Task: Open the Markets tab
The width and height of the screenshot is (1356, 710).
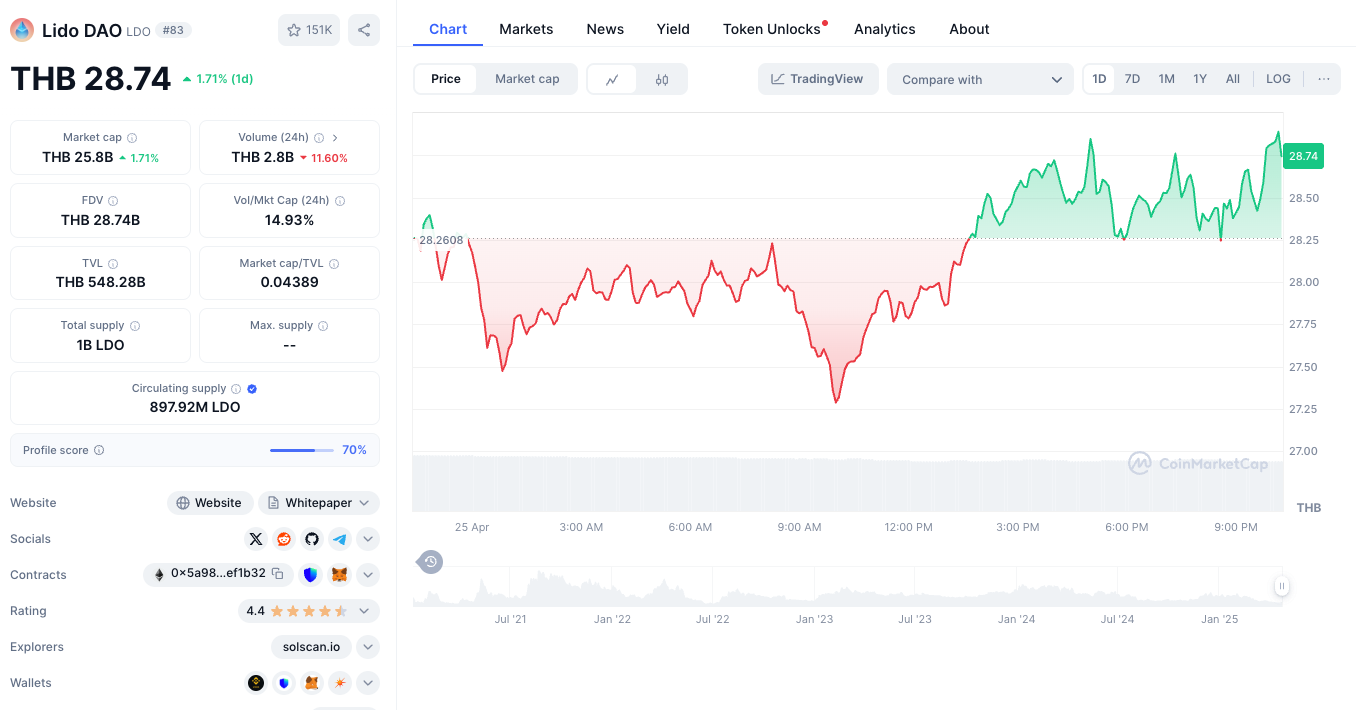Action: tap(526, 29)
